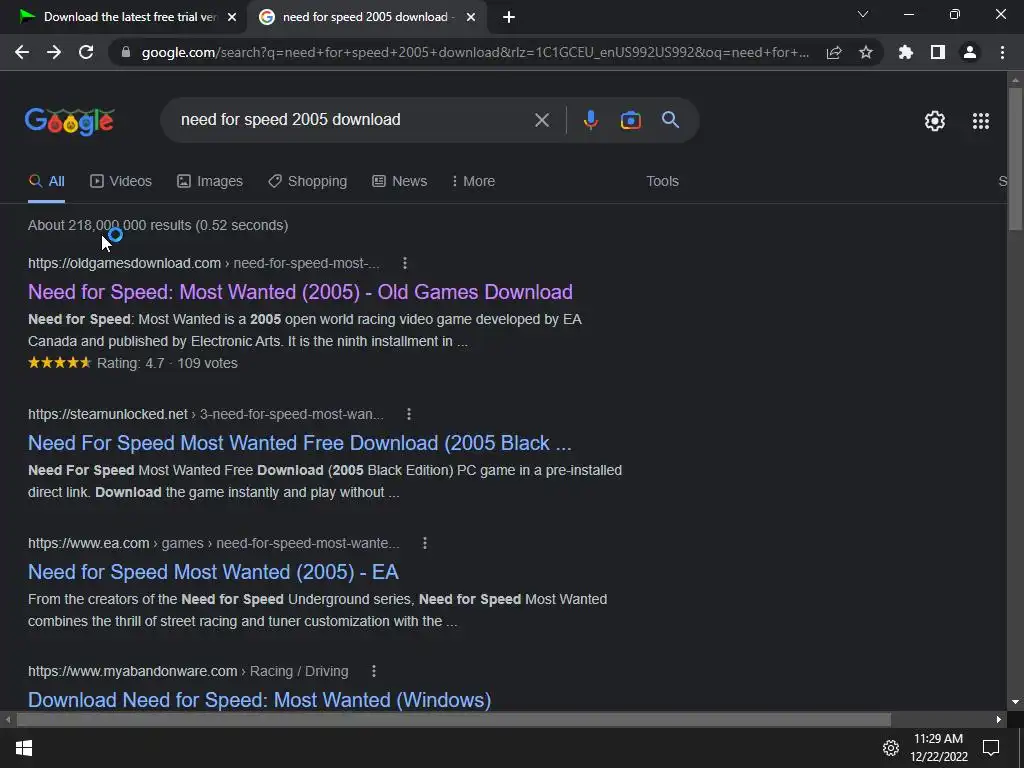Open the Windows notification center

tap(991, 748)
